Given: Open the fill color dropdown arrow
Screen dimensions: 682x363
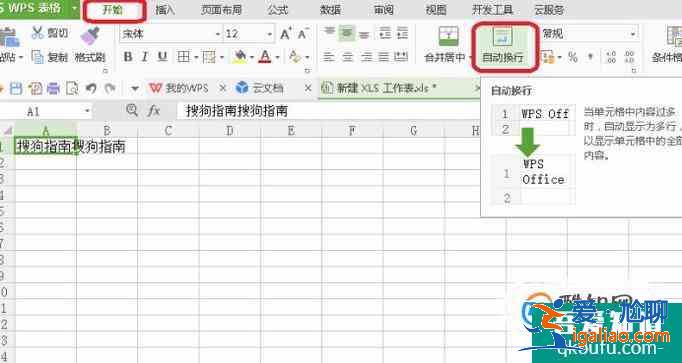Looking at the screenshot, I should (251, 57).
